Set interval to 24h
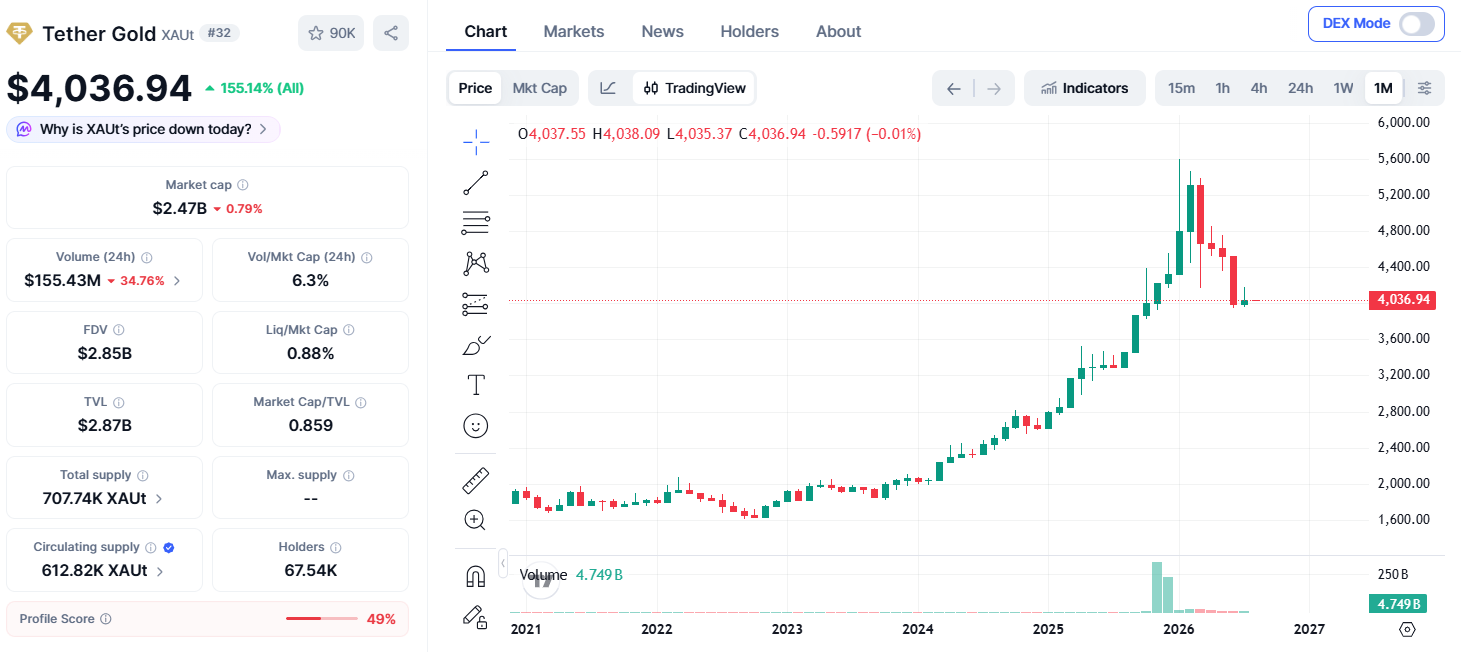 pyautogui.click(x=1301, y=88)
